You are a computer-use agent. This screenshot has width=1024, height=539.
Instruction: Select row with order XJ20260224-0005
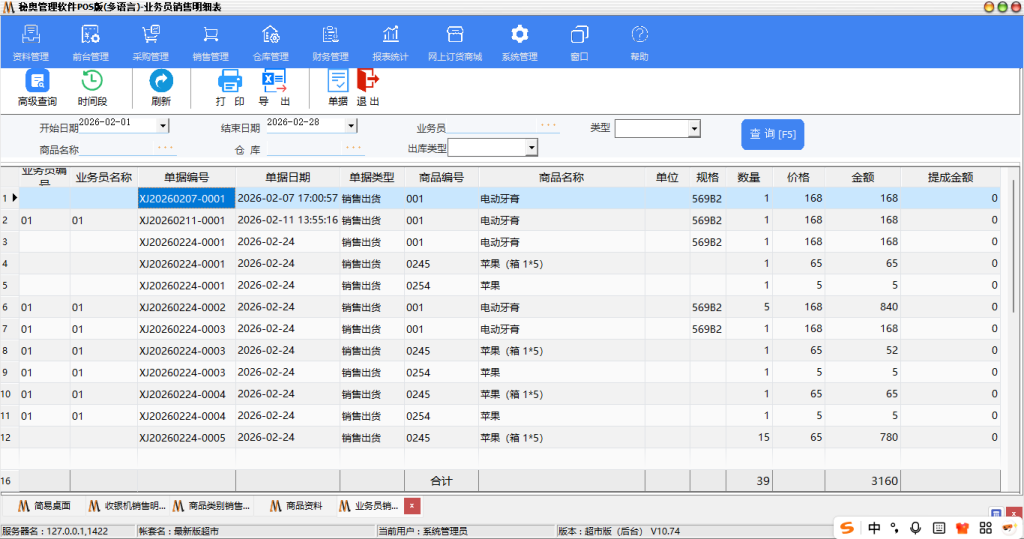click(181, 438)
